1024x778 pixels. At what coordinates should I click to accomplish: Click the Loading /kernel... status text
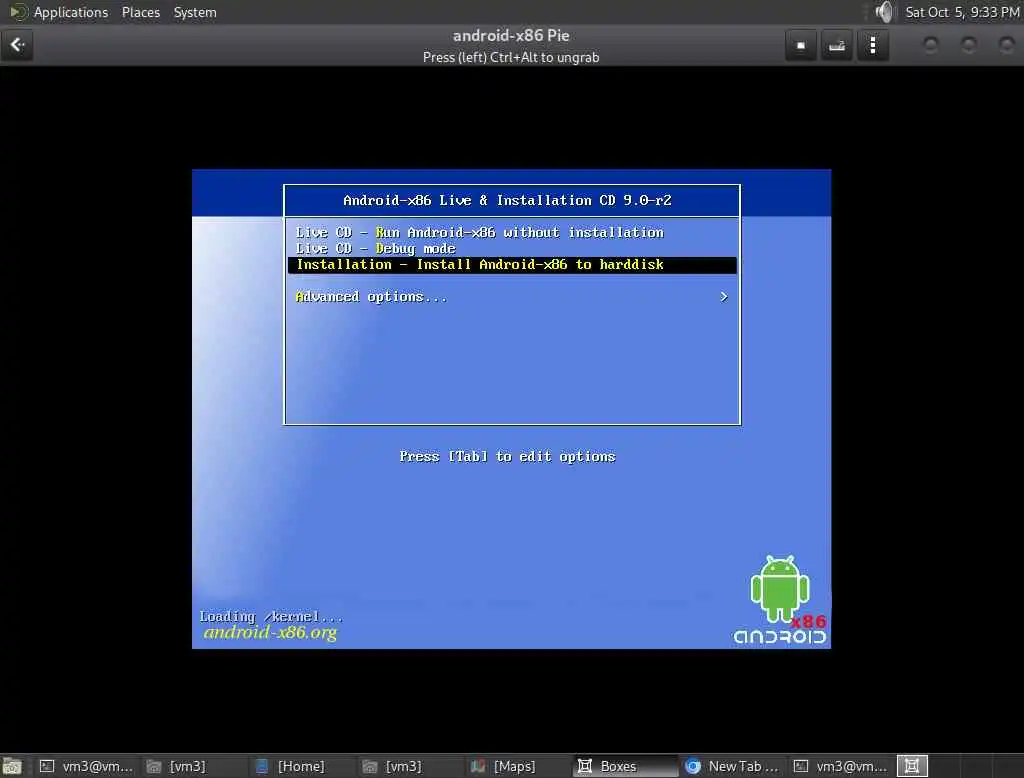(x=271, y=616)
